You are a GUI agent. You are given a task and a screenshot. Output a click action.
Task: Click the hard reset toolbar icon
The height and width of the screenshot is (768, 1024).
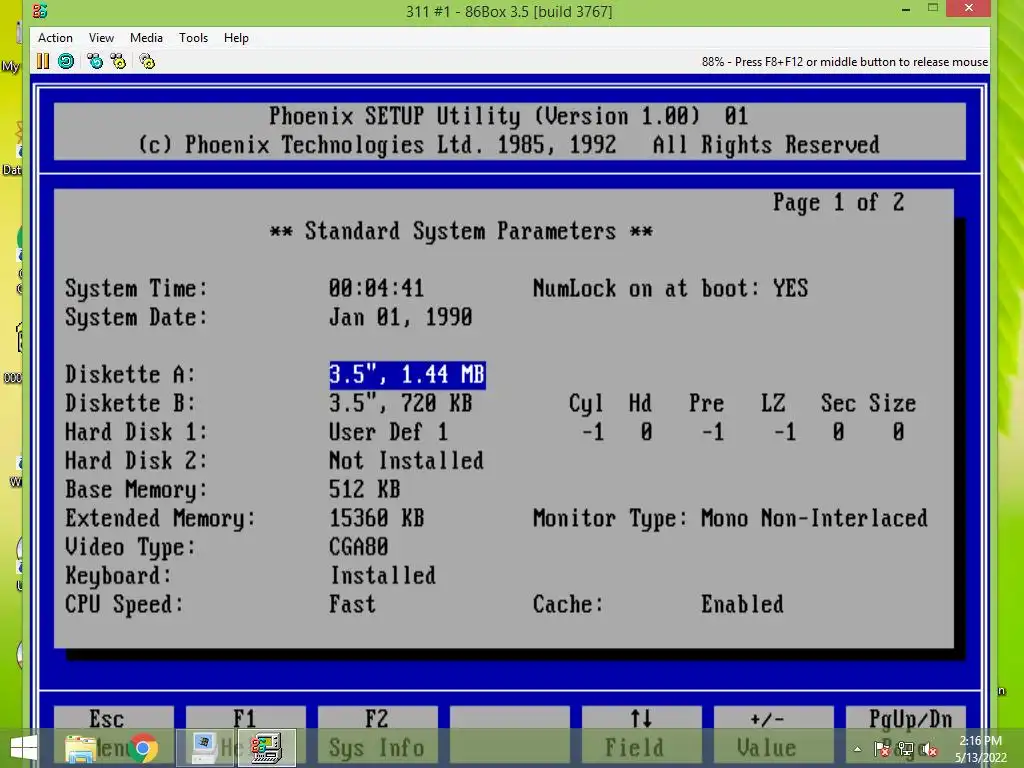(x=66, y=61)
